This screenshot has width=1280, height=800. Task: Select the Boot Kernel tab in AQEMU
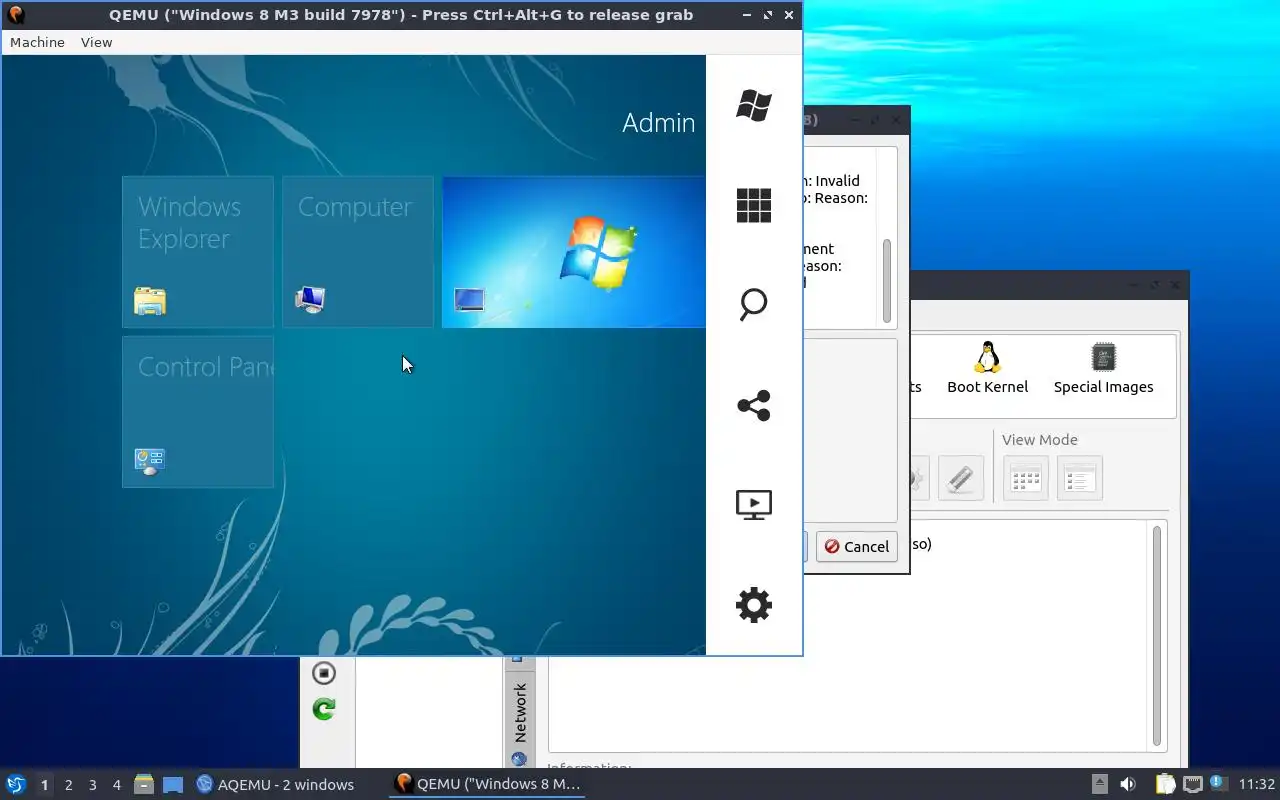tap(987, 368)
